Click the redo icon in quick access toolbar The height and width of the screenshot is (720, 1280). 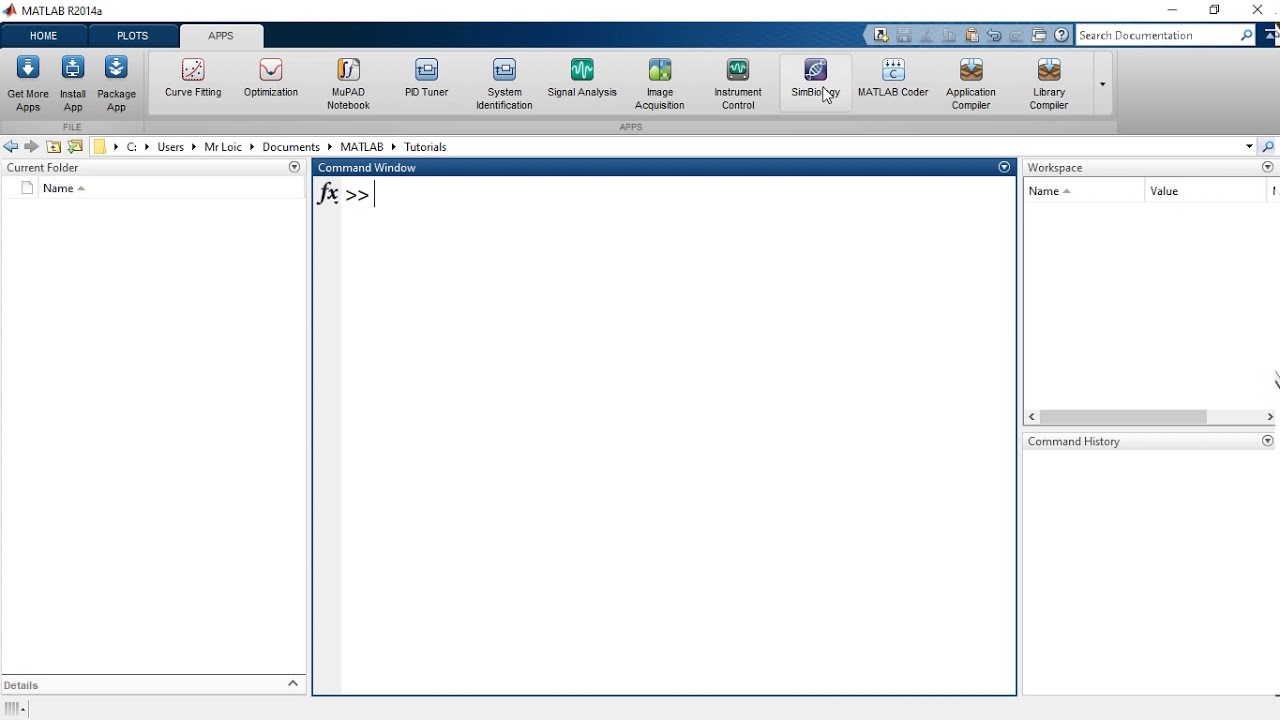click(1017, 35)
